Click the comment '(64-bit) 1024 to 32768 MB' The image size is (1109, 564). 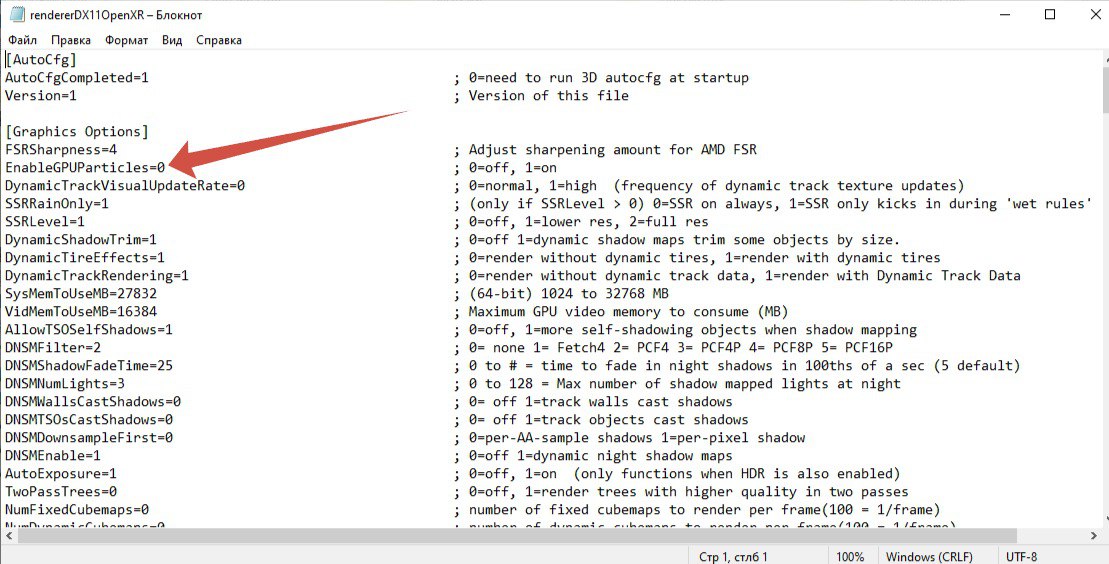569,294
